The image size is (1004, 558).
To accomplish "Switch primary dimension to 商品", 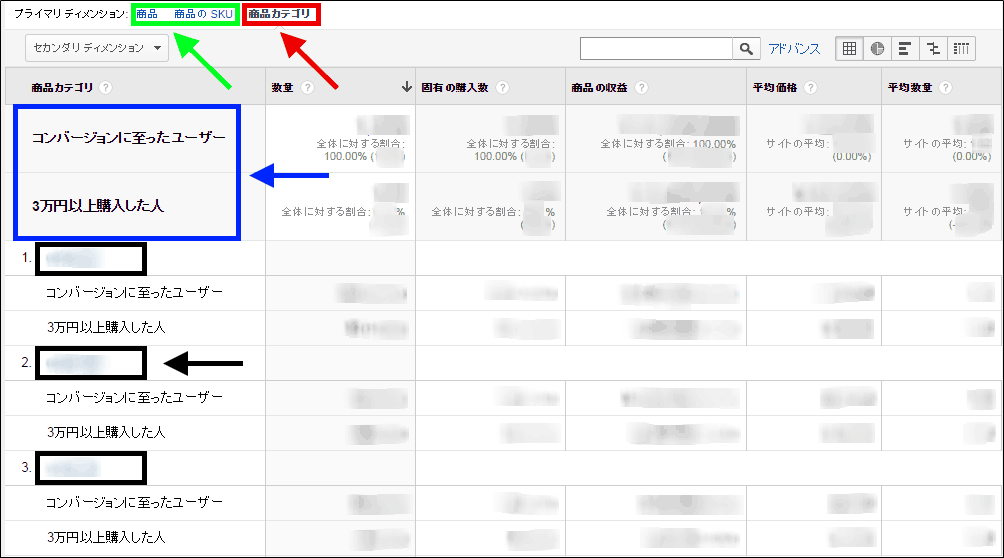I will tap(147, 14).
